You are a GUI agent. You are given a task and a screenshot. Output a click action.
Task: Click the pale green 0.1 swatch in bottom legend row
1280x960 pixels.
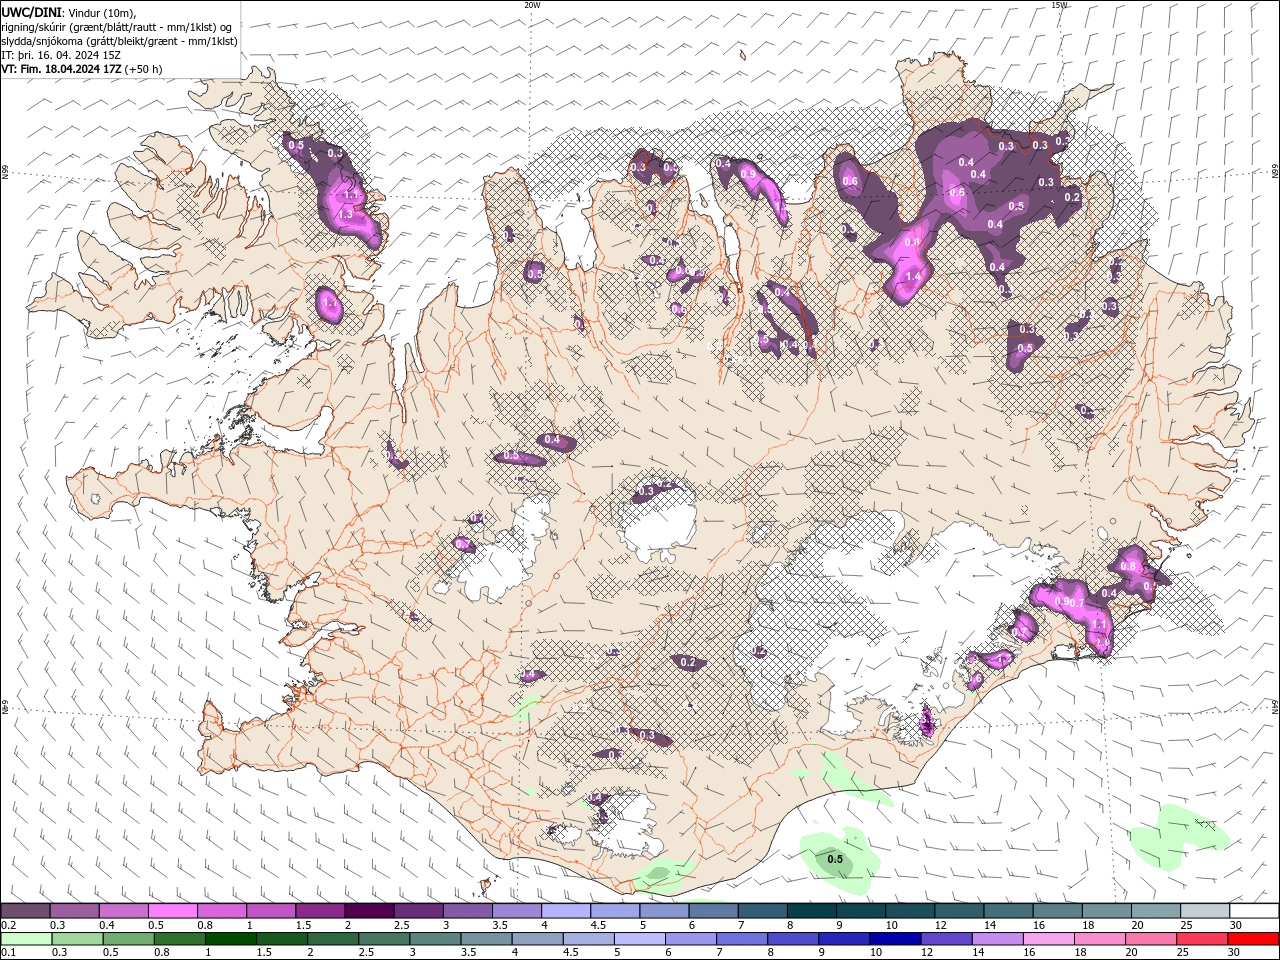coord(26,939)
